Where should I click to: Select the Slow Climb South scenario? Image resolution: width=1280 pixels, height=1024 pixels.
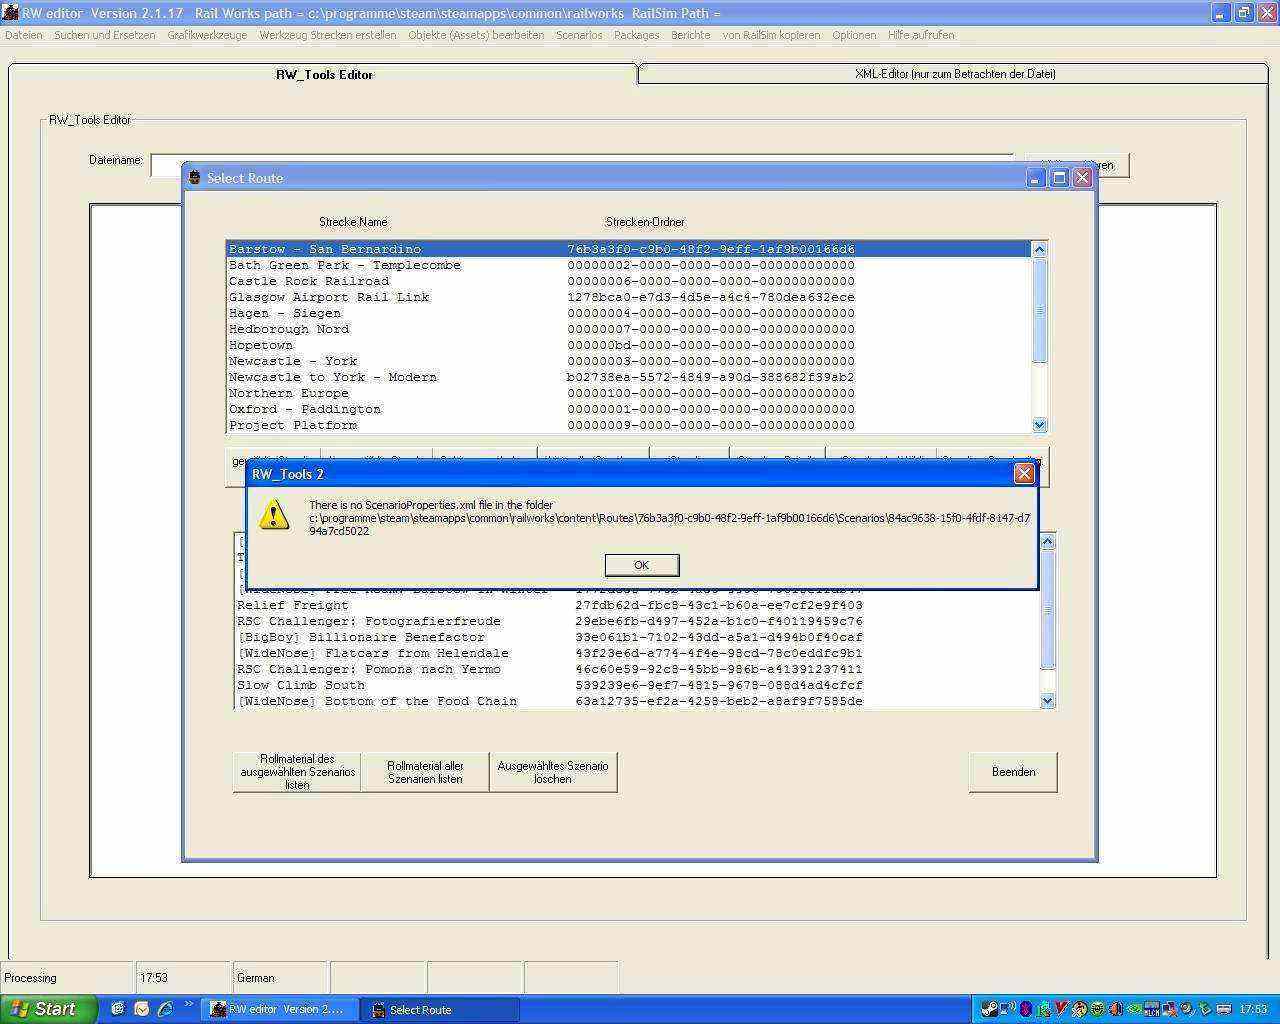(637, 685)
